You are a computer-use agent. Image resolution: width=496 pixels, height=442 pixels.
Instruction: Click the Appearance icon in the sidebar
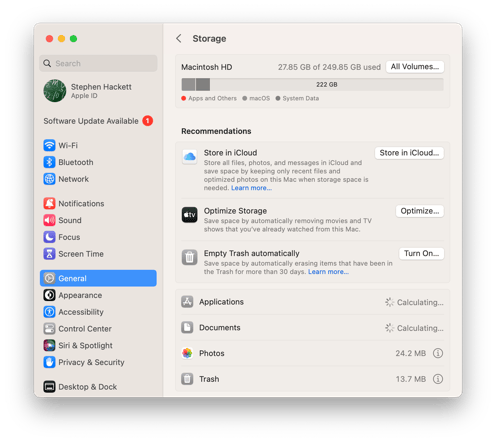coord(49,295)
